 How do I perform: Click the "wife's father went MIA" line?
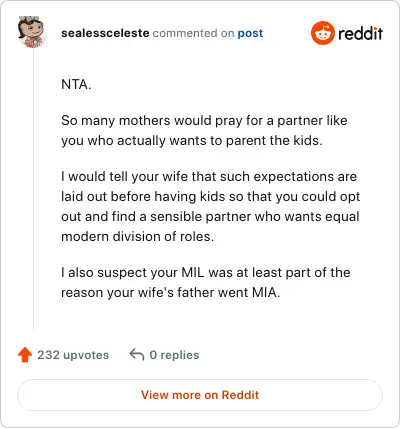click(x=170, y=292)
